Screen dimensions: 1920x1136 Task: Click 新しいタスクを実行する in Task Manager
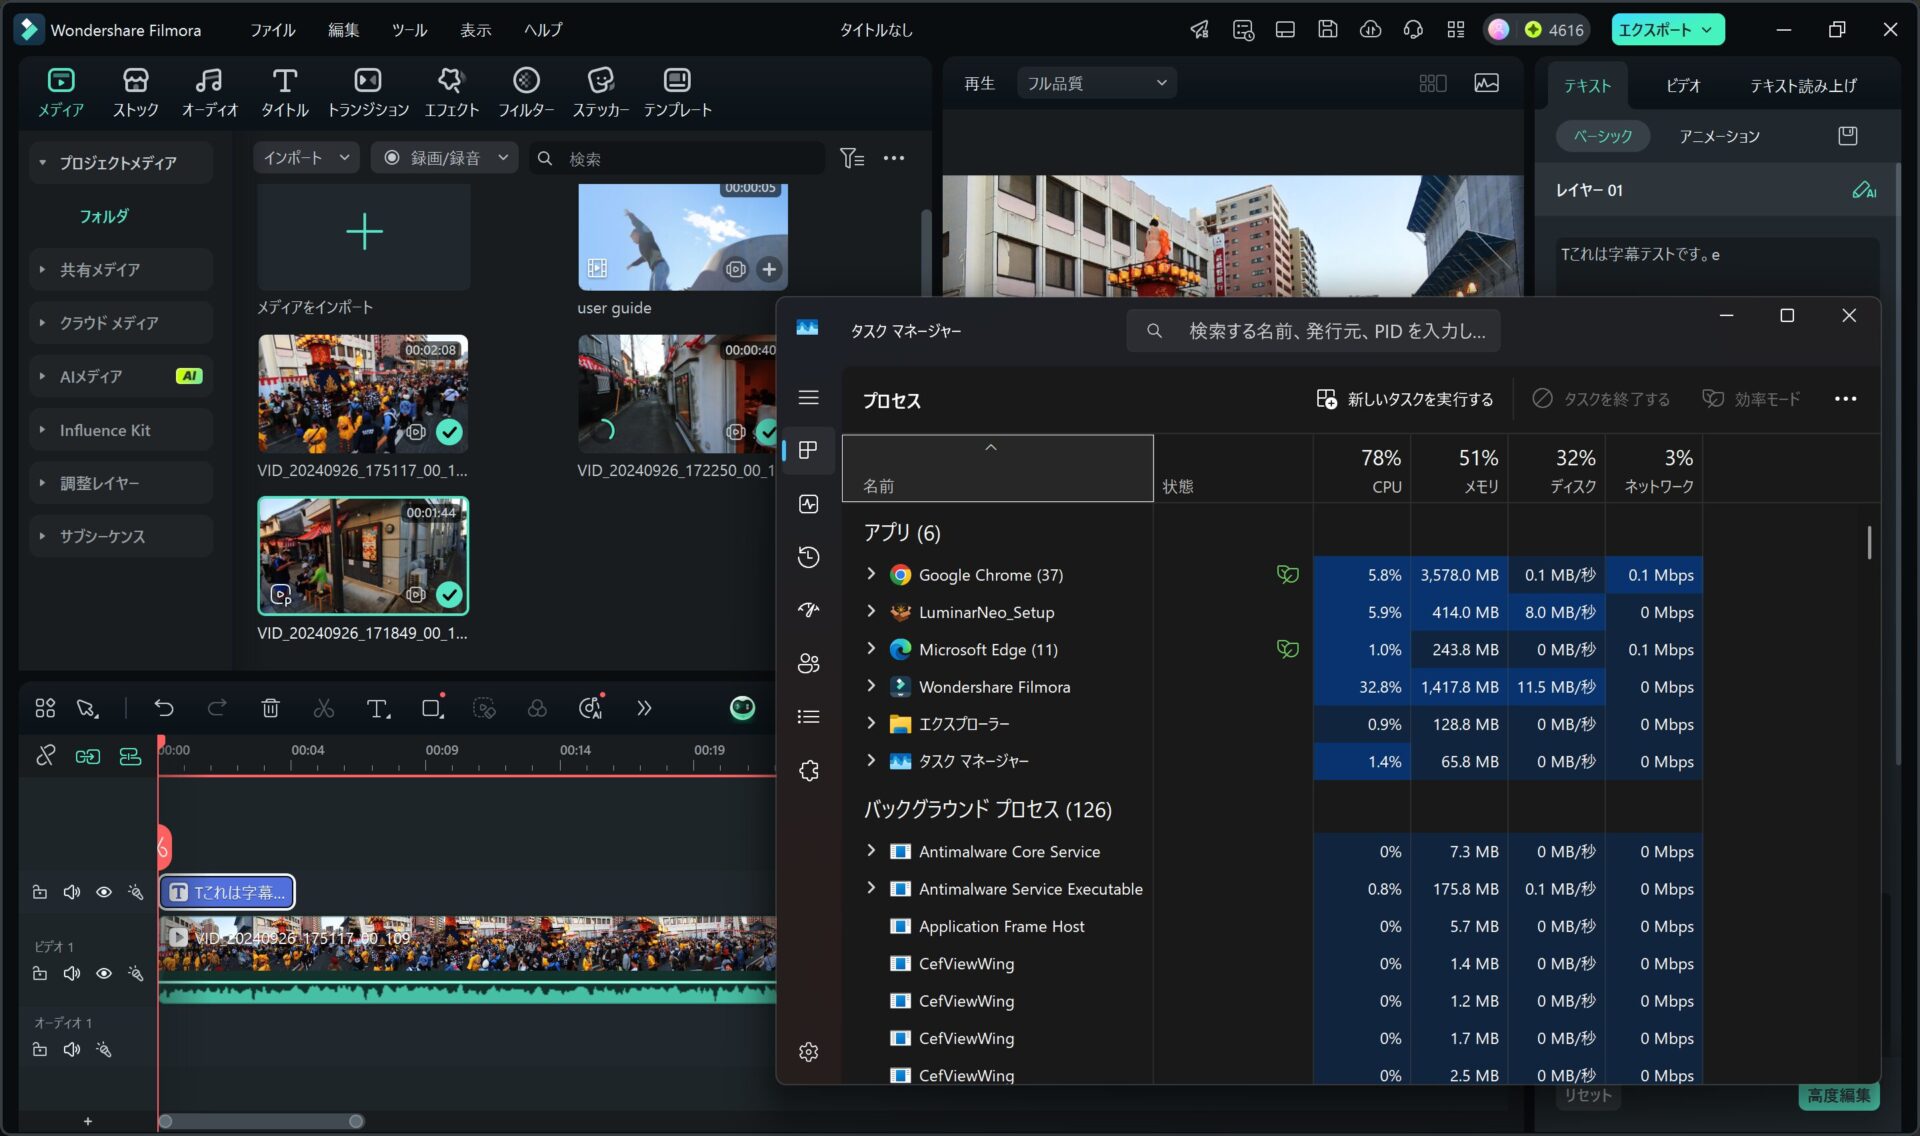1404,399
